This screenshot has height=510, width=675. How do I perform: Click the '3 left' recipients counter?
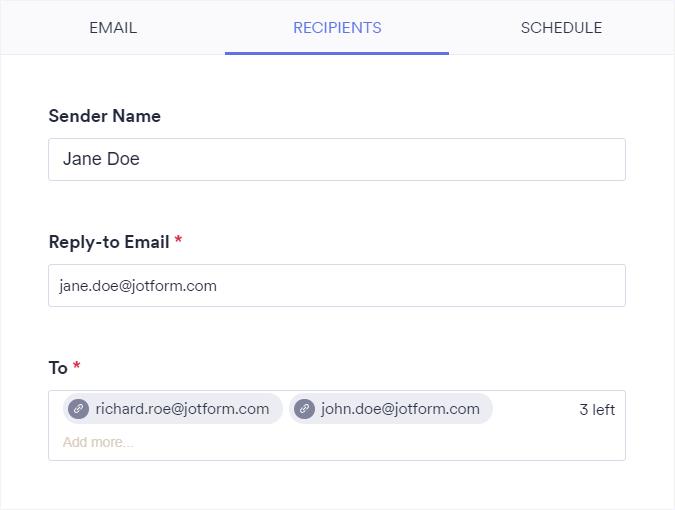(597, 410)
